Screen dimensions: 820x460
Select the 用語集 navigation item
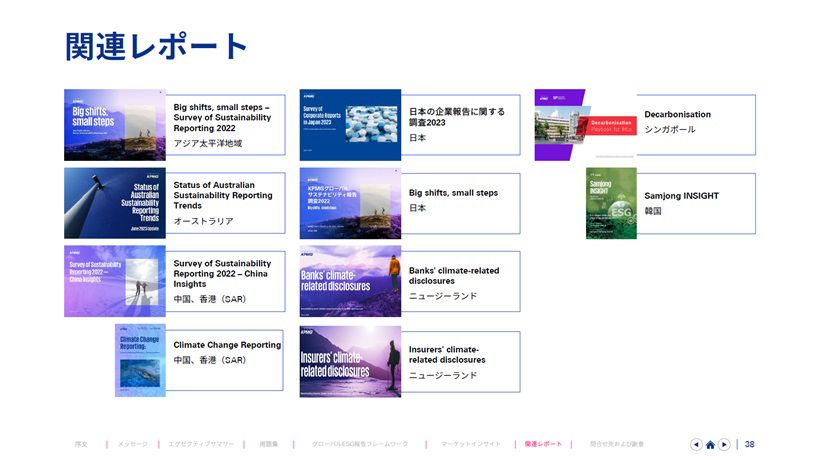268,444
